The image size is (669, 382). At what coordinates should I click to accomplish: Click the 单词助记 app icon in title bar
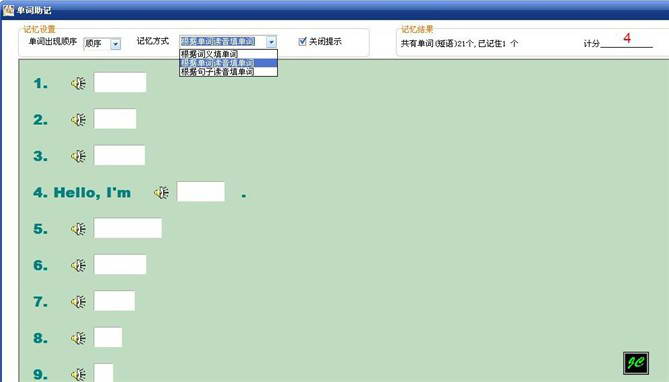pos(8,9)
